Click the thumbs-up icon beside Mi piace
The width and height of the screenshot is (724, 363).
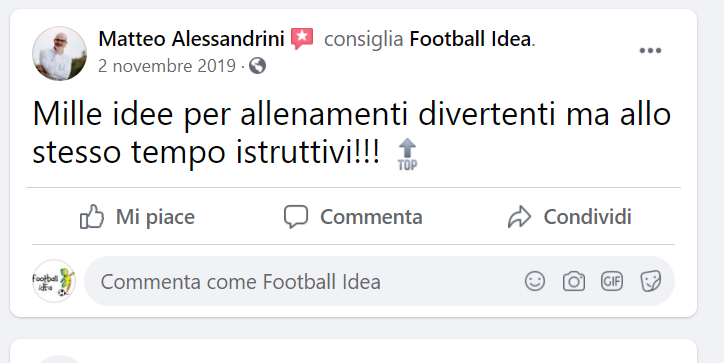pos(92,217)
